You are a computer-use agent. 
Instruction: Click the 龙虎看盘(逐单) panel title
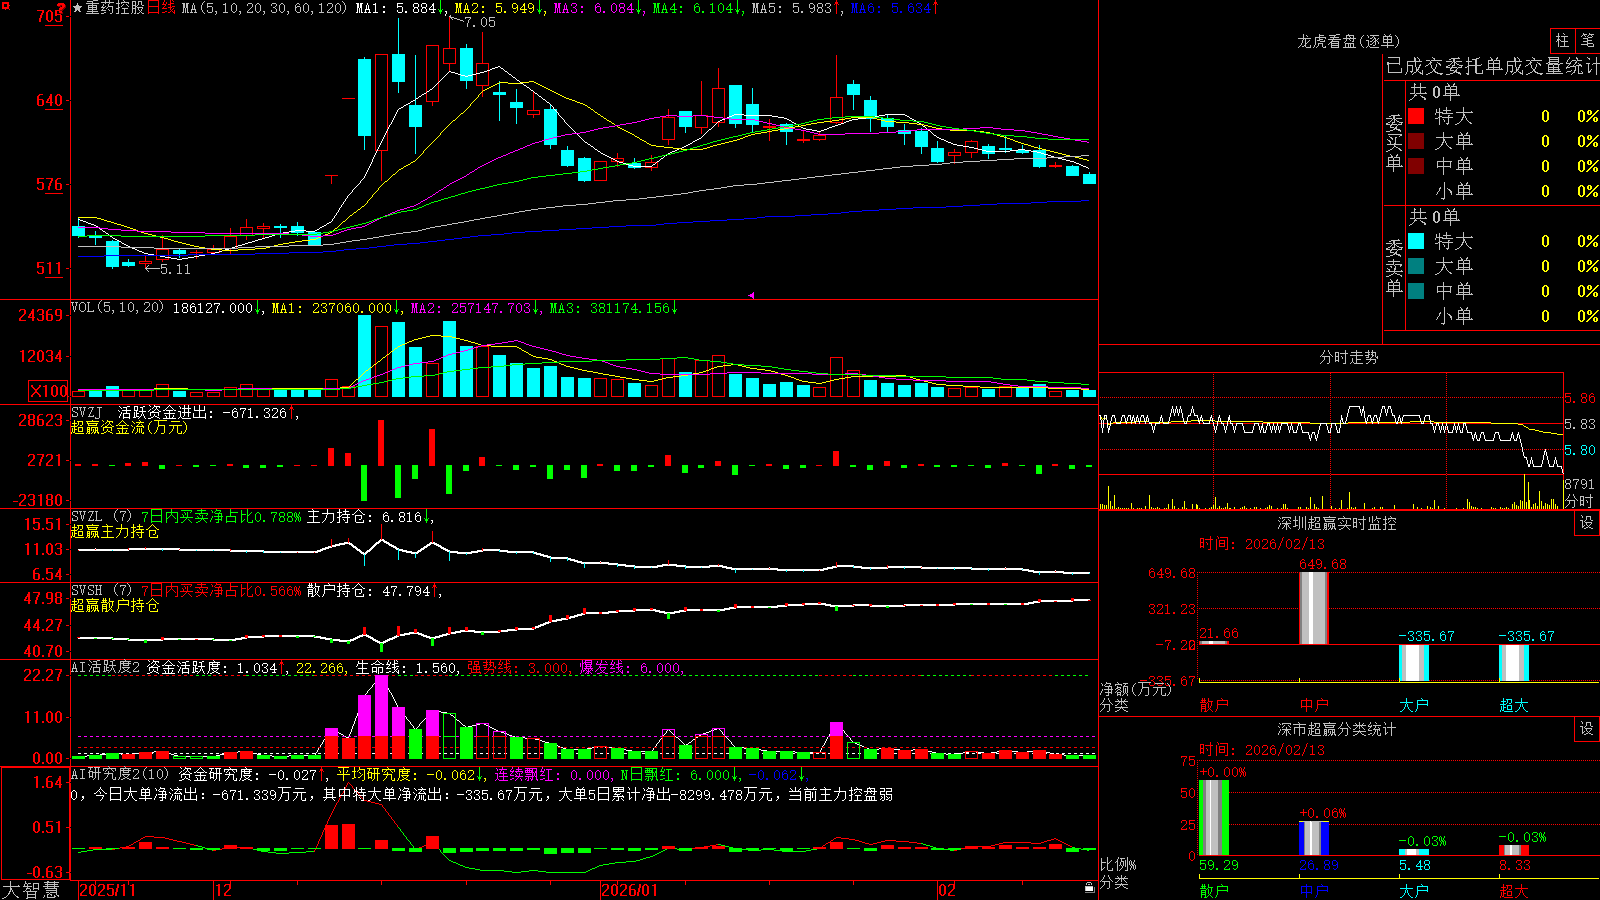(x=1349, y=41)
